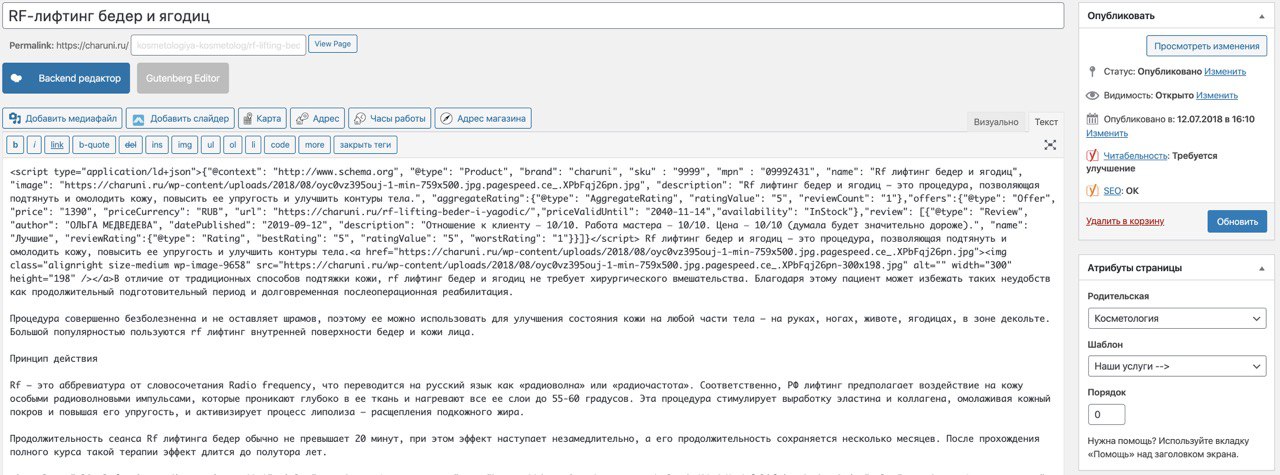This screenshot has width=1280, height=475.
Task: Insert italic tag with i button
Action: tap(35, 145)
